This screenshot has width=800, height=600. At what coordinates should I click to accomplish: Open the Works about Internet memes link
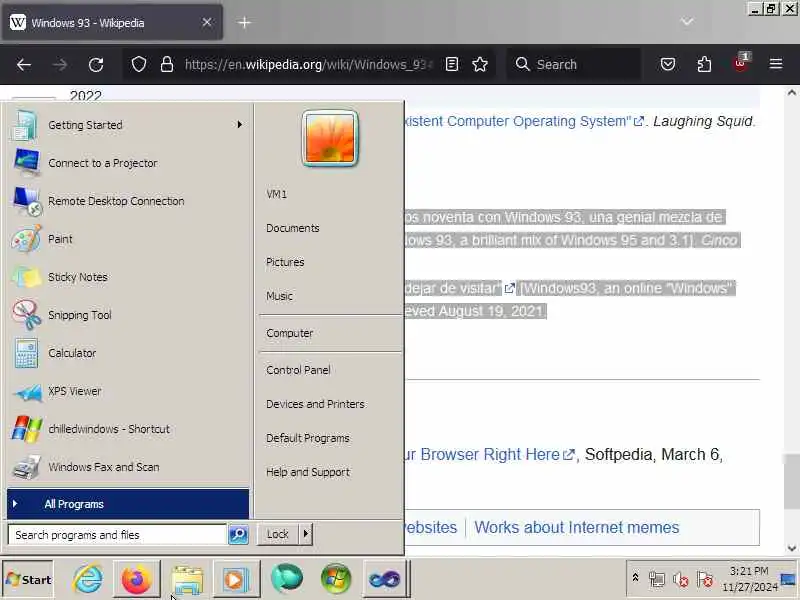point(577,527)
